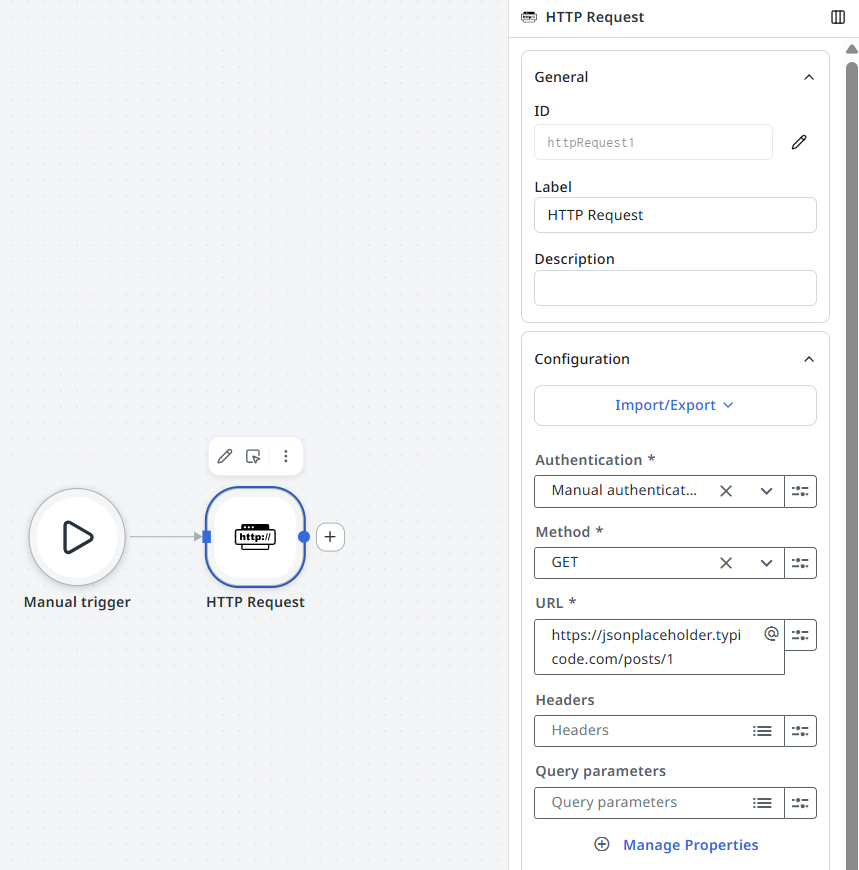Select the Manual trigger node
This screenshot has height=870, width=859.
77,537
